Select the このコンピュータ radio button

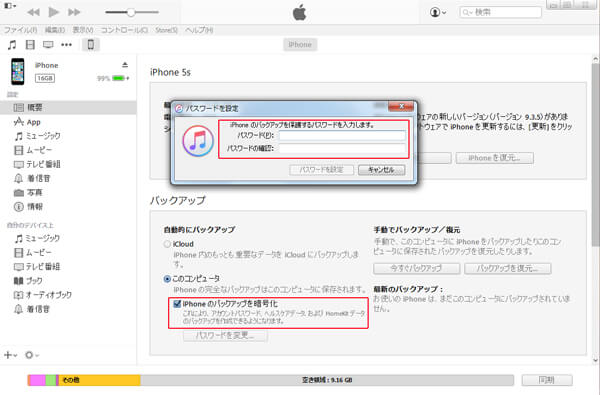pos(167,279)
